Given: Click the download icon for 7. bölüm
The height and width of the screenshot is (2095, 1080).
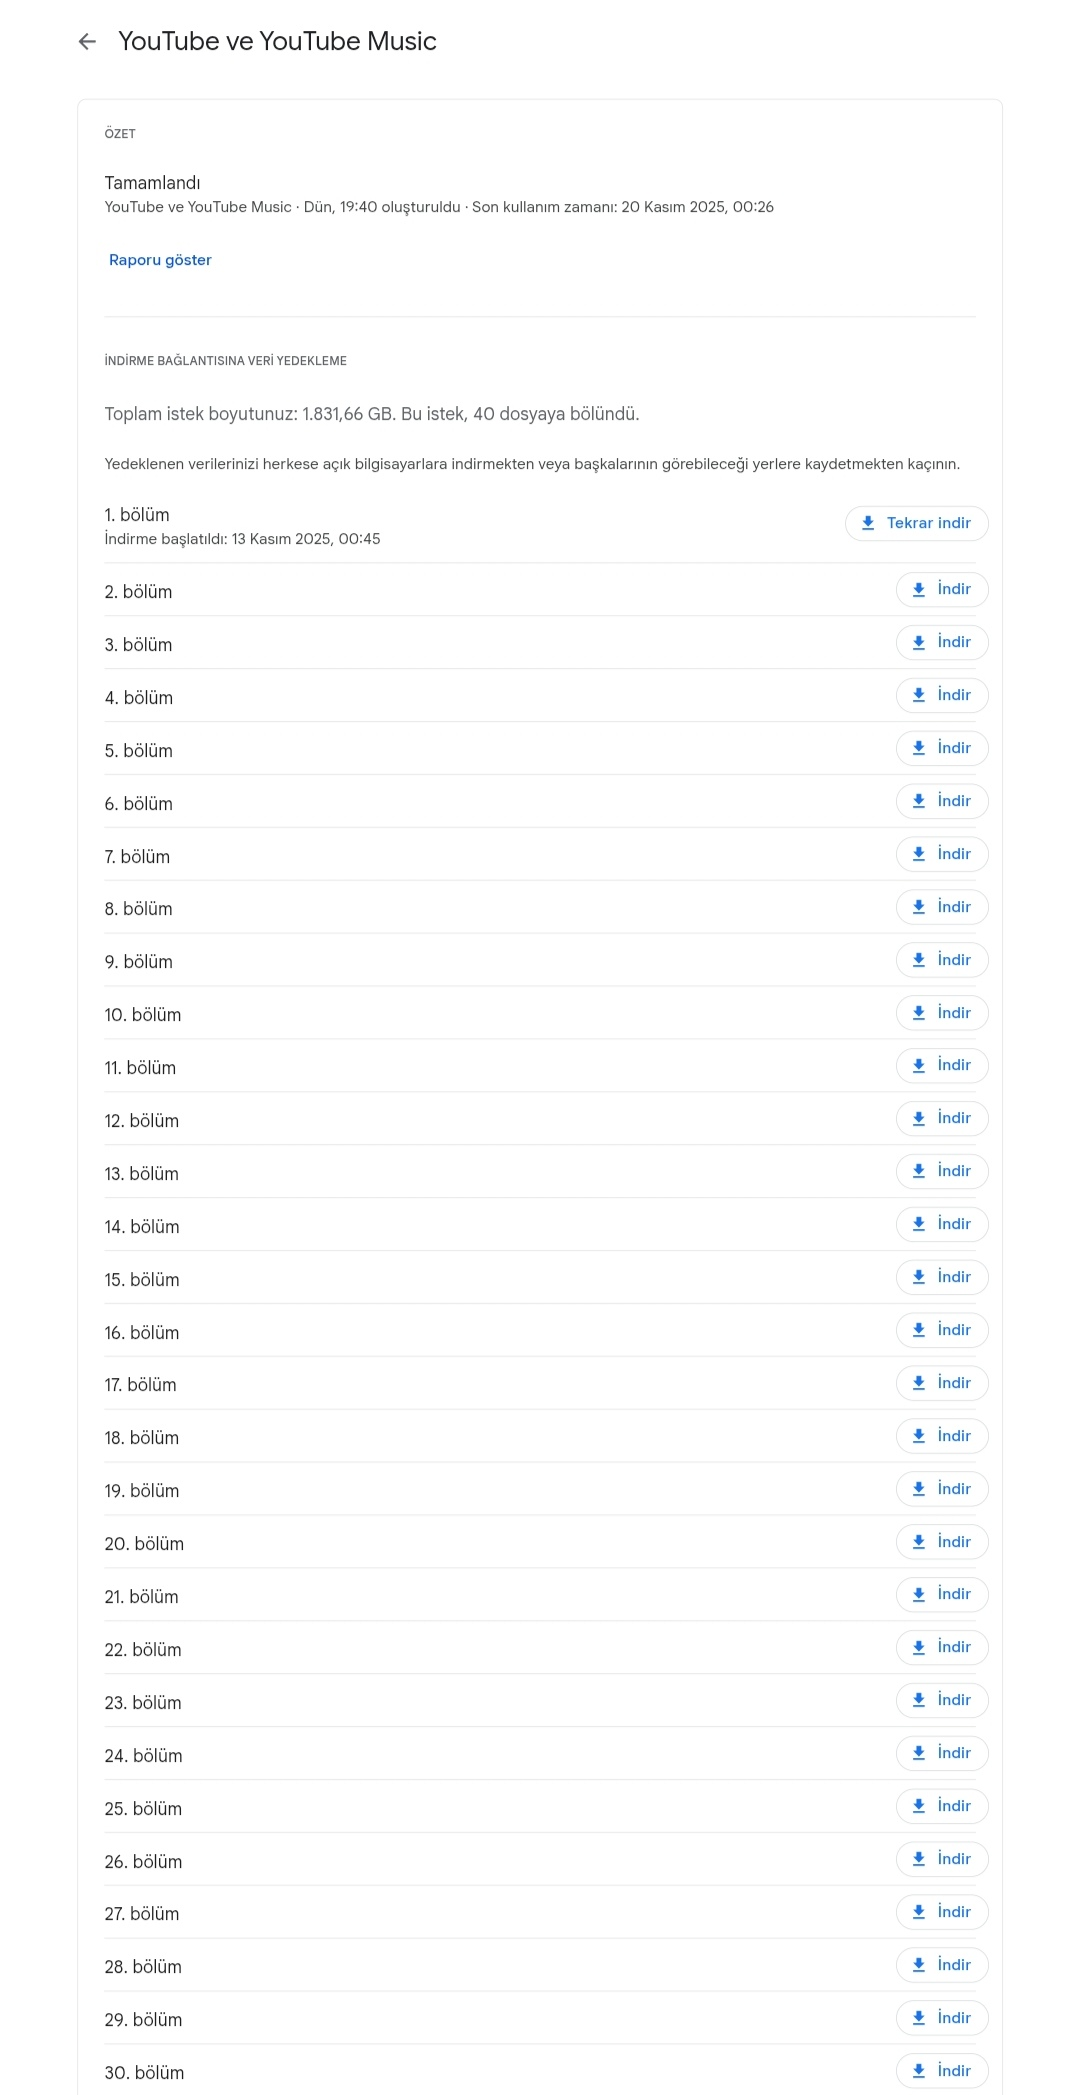Looking at the screenshot, I should click(x=919, y=854).
